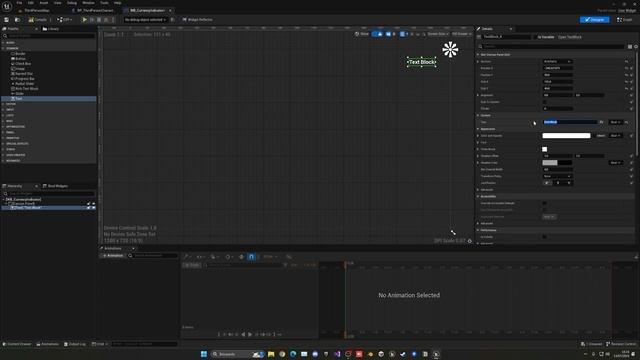The image size is (640, 360).
Task: Open the debug object selector dropdown
Action: [x=145, y=20]
